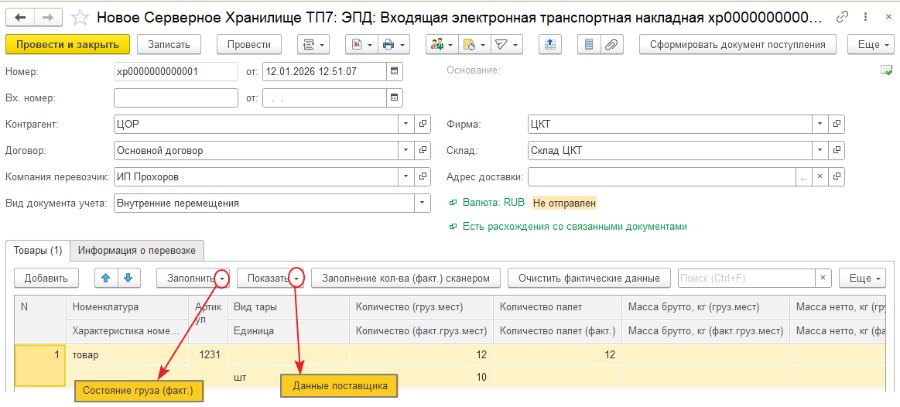Open the printer icon menu
The width and height of the screenshot is (900, 407).
point(393,44)
